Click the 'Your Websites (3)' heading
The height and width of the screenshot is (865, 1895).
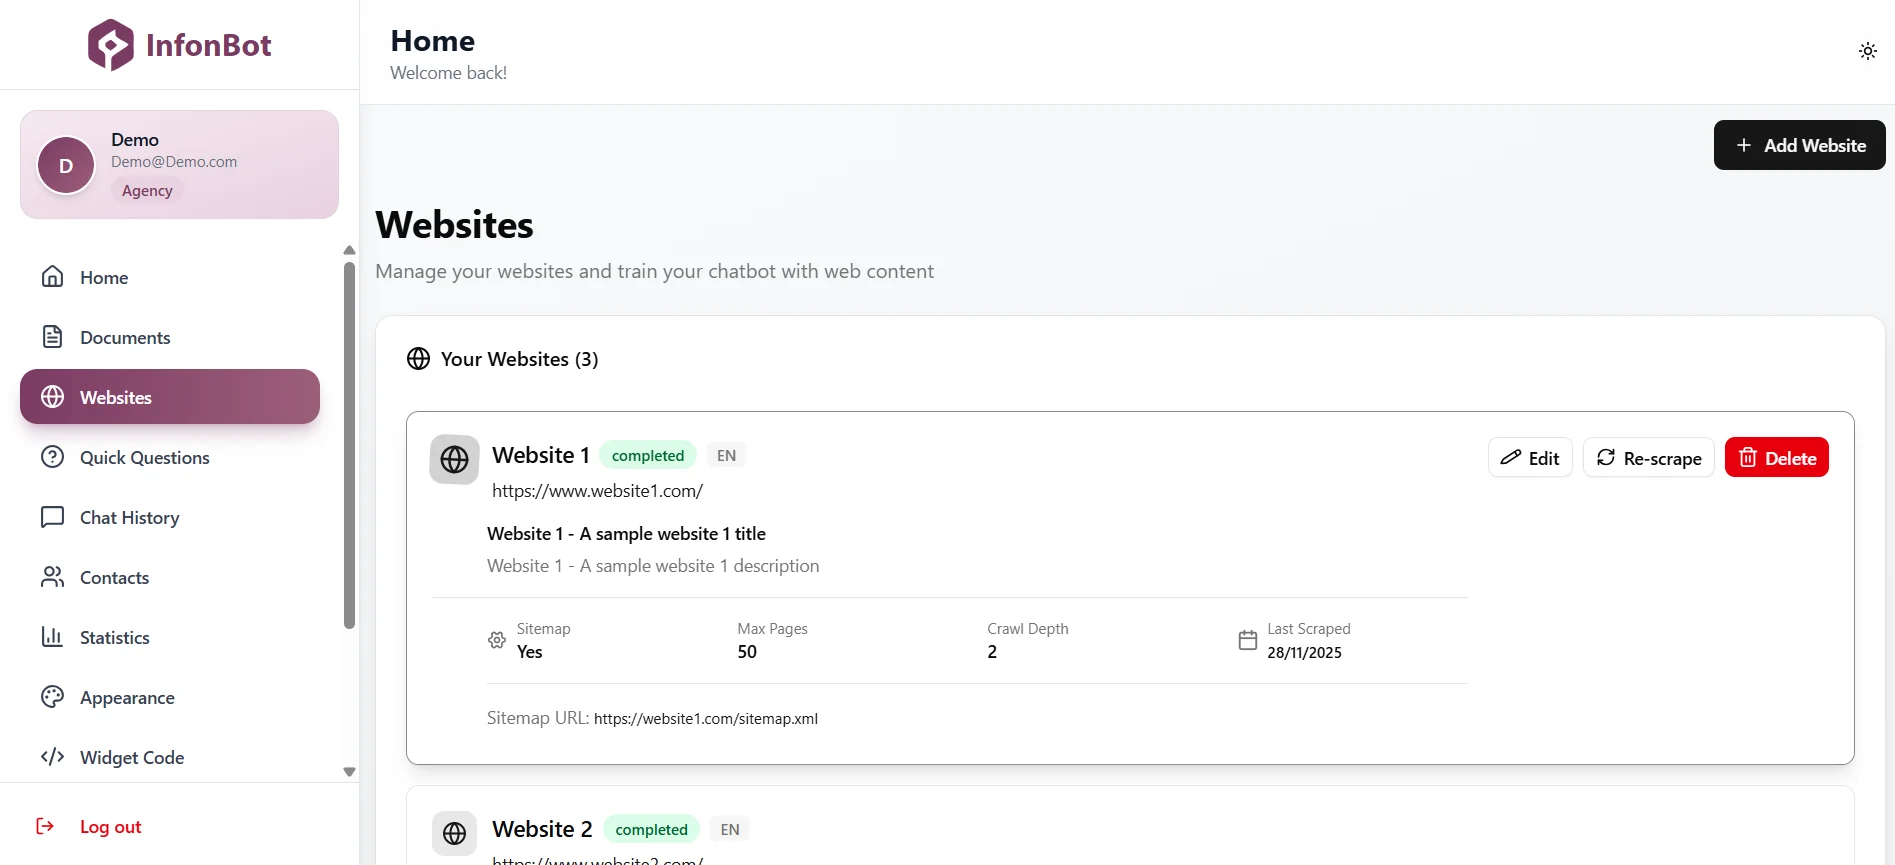coord(519,359)
